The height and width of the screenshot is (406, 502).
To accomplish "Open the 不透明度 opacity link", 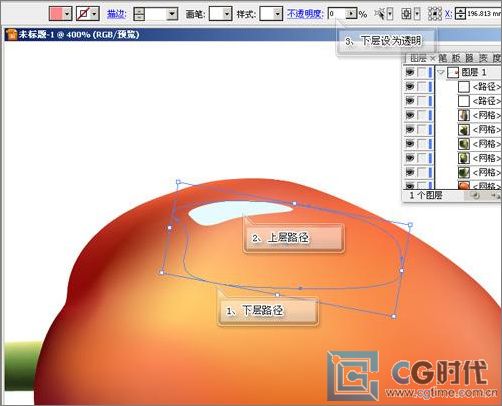I will click(305, 14).
